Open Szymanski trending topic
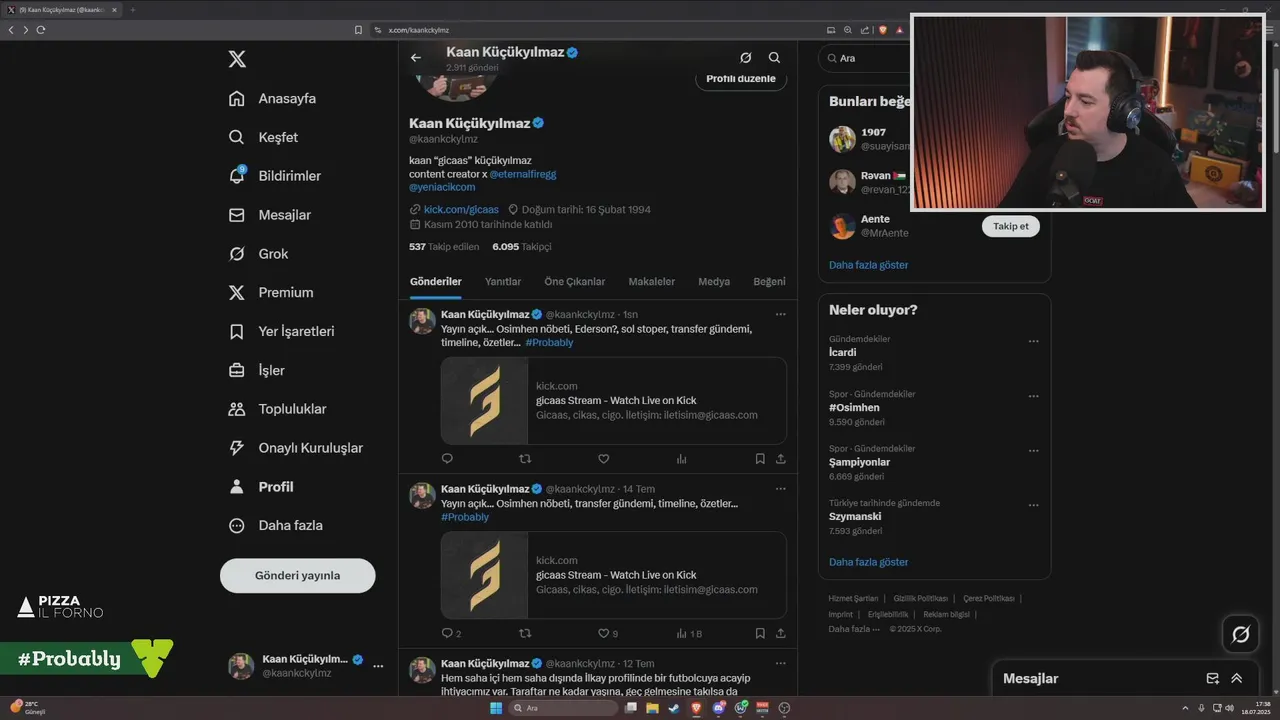Screen dimensions: 1280x720 point(855,517)
